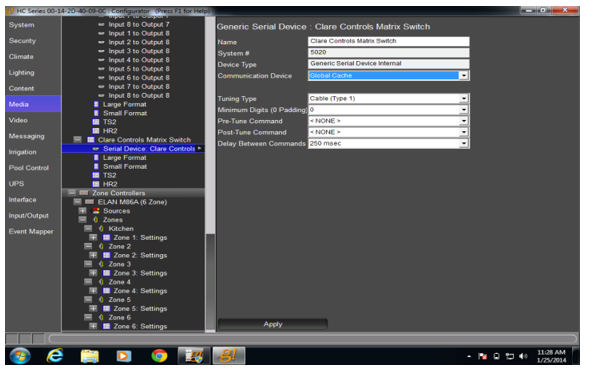The width and height of the screenshot is (589, 371).
Task: Click the Zone 4 speaker icon
Action: coord(101,282)
